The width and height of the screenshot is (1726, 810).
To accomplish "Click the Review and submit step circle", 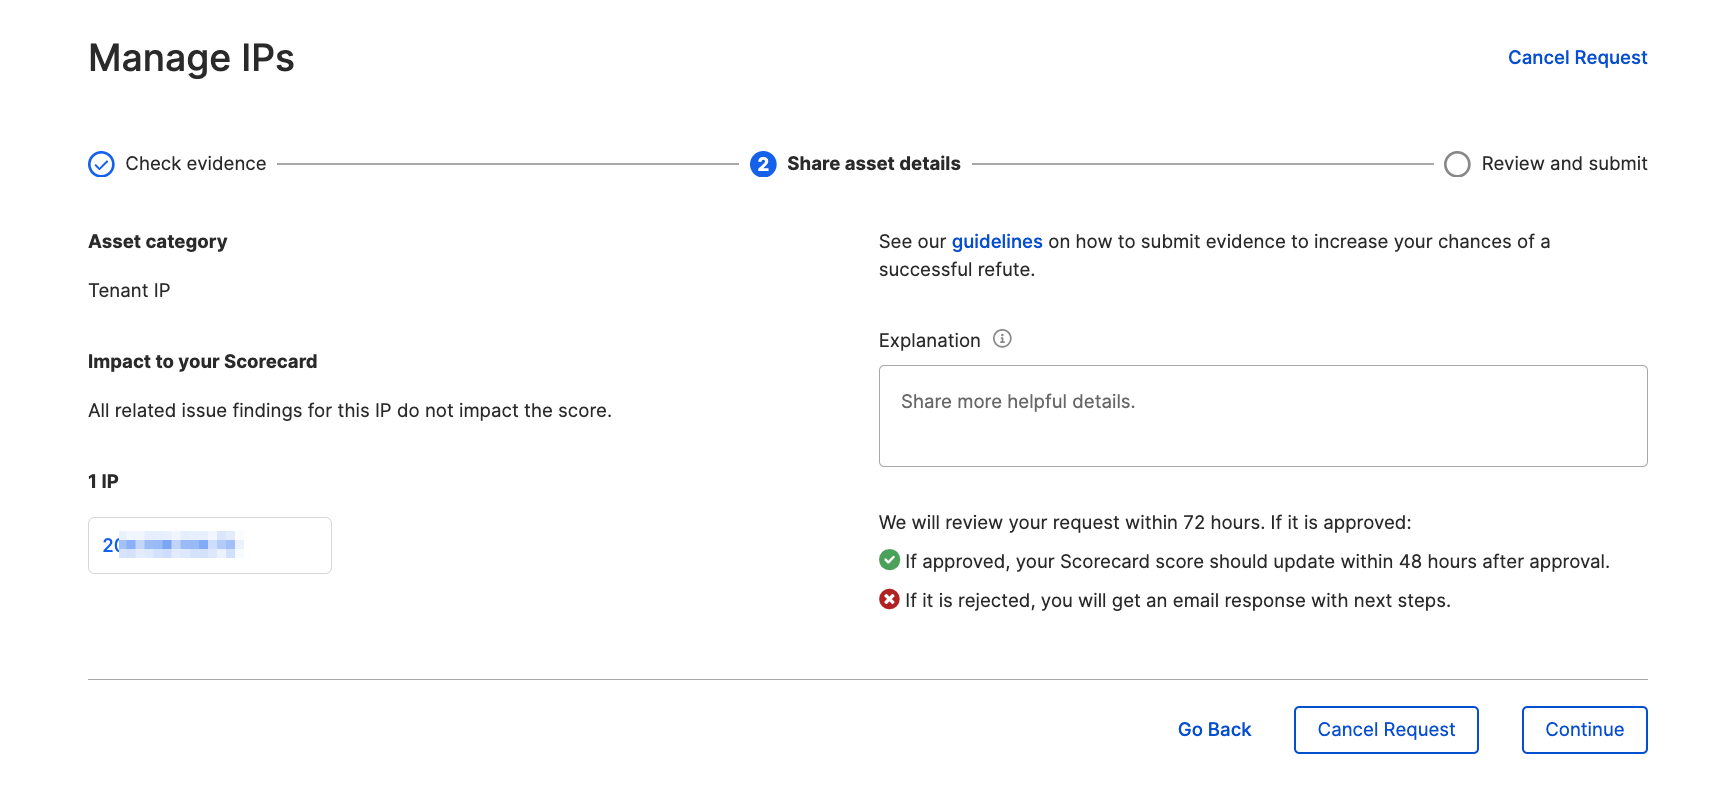I will [x=1457, y=164].
